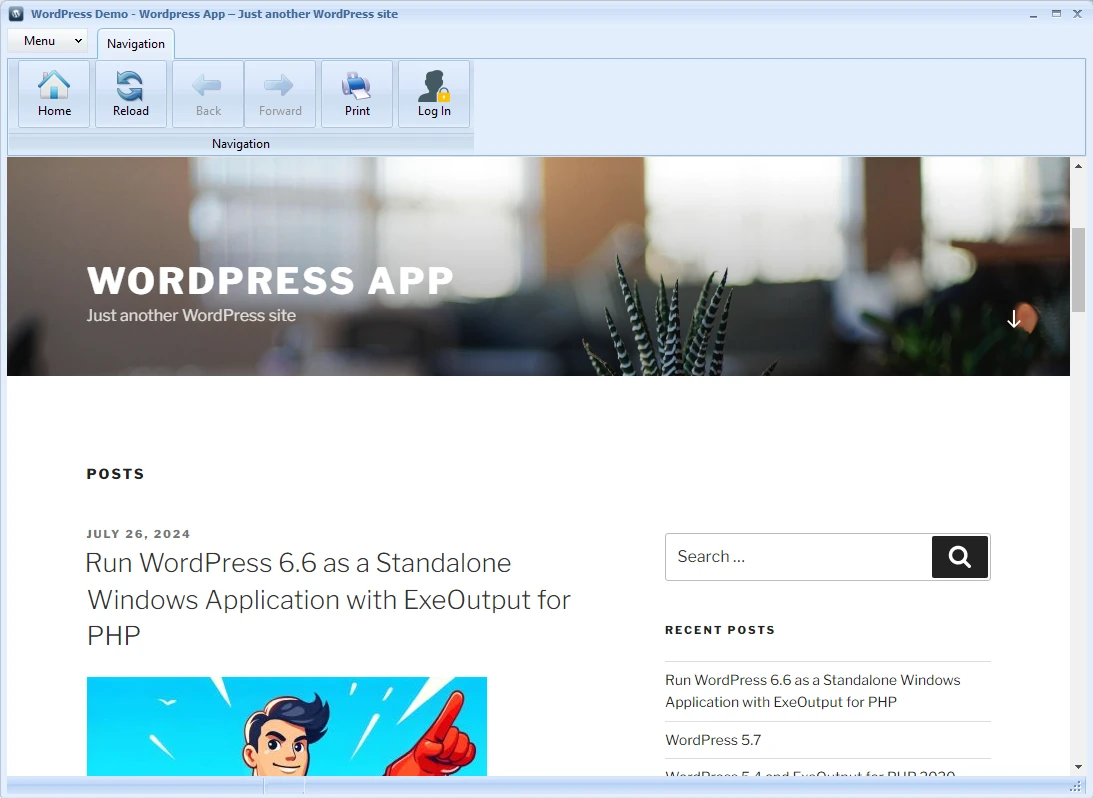This screenshot has width=1093, height=798.
Task: Click the up arrow at scrollbar top
Action: pyautogui.click(x=1079, y=166)
